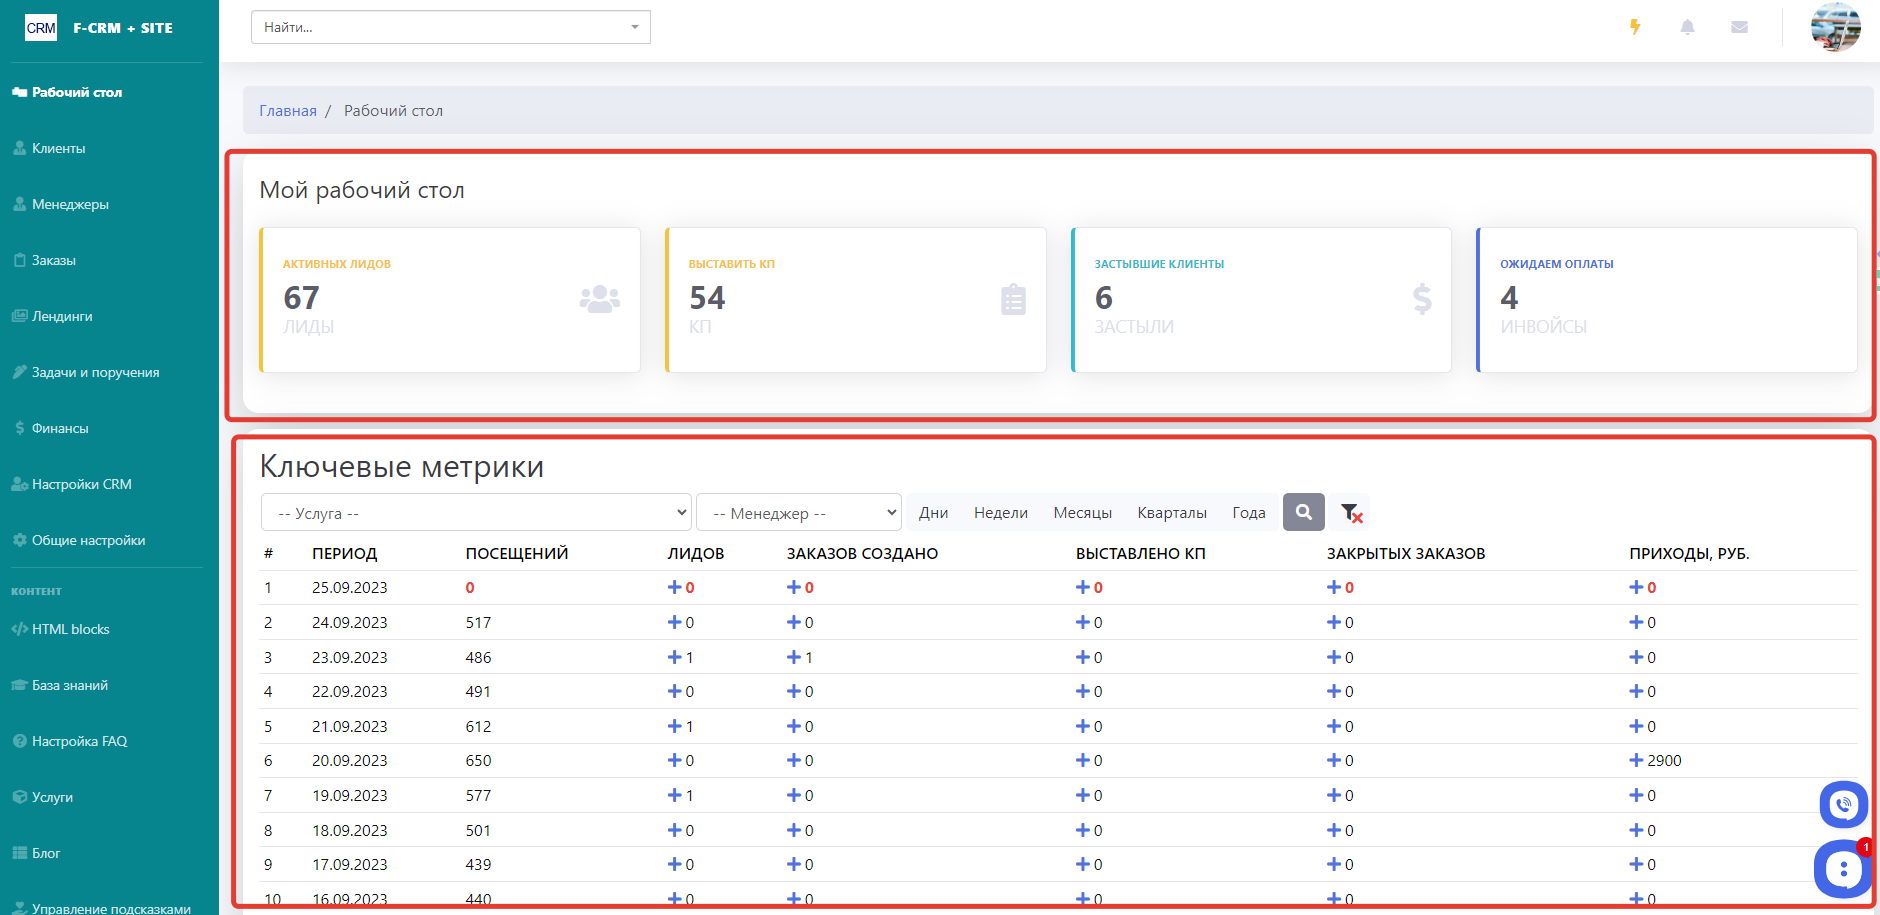Open the chat assistant widget with notification badge
The width and height of the screenshot is (1880, 915).
click(x=1842, y=869)
